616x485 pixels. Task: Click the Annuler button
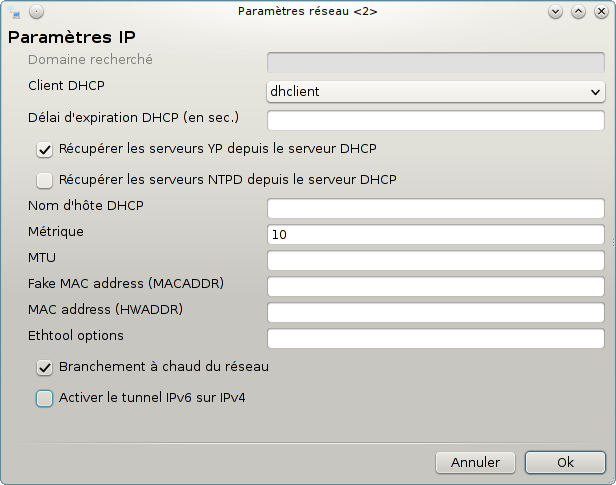pyautogui.click(x=475, y=463)
